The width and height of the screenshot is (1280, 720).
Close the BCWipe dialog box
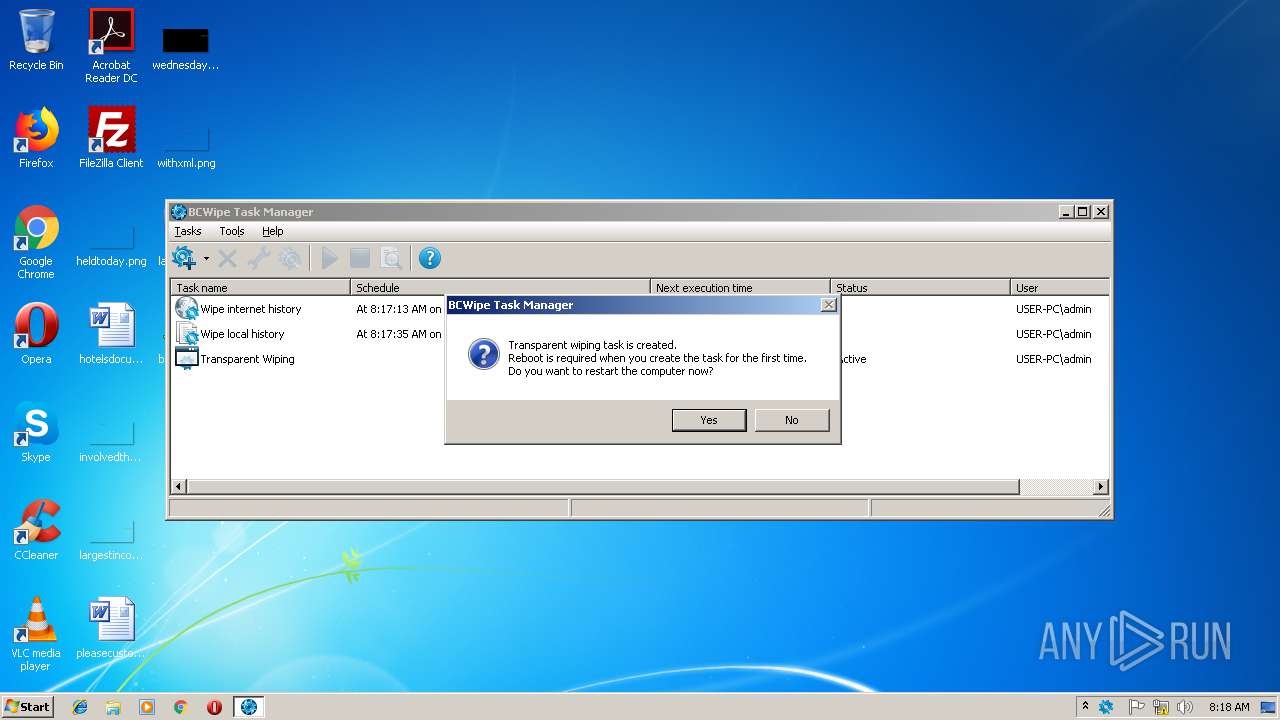(828, 305)
